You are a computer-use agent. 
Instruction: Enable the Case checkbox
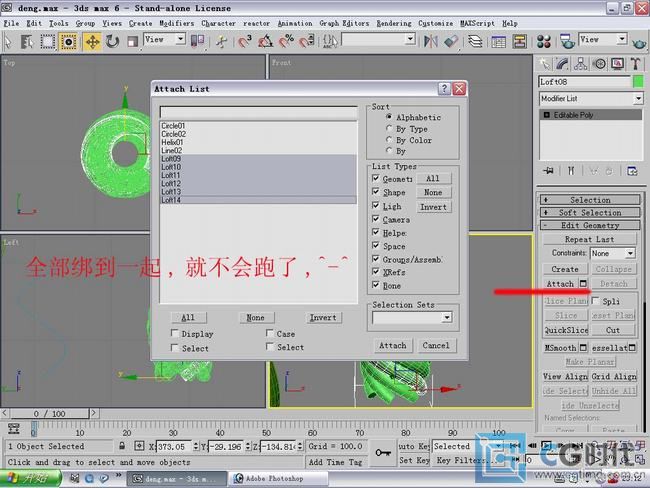[270, 333]
